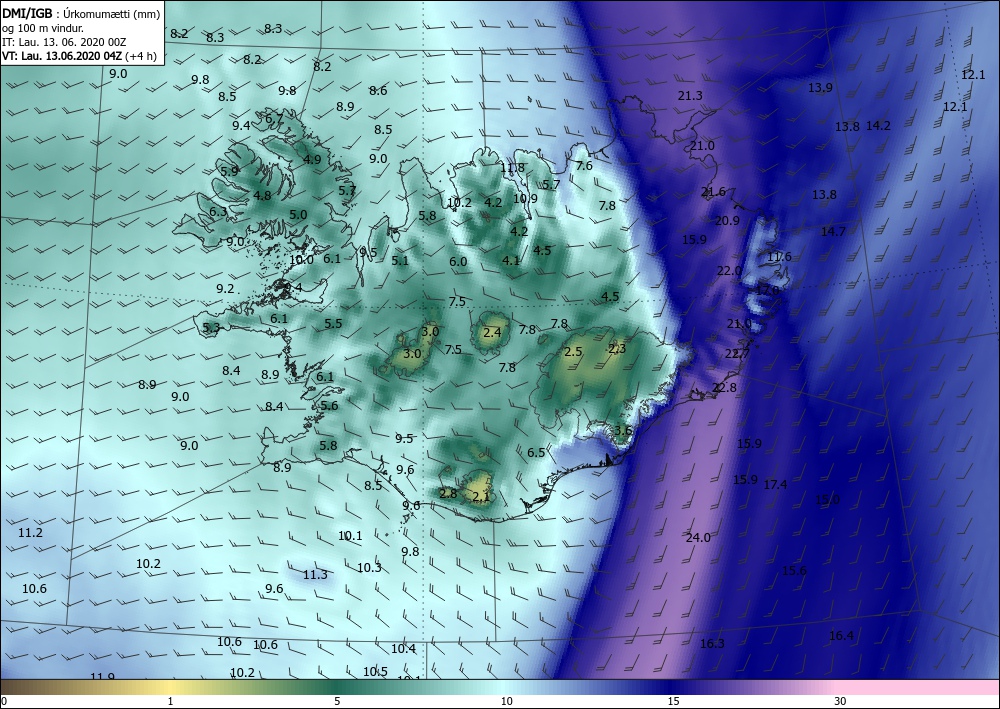
Task: Click the 10.4 value near the bottom
Action: coord(403,648)
